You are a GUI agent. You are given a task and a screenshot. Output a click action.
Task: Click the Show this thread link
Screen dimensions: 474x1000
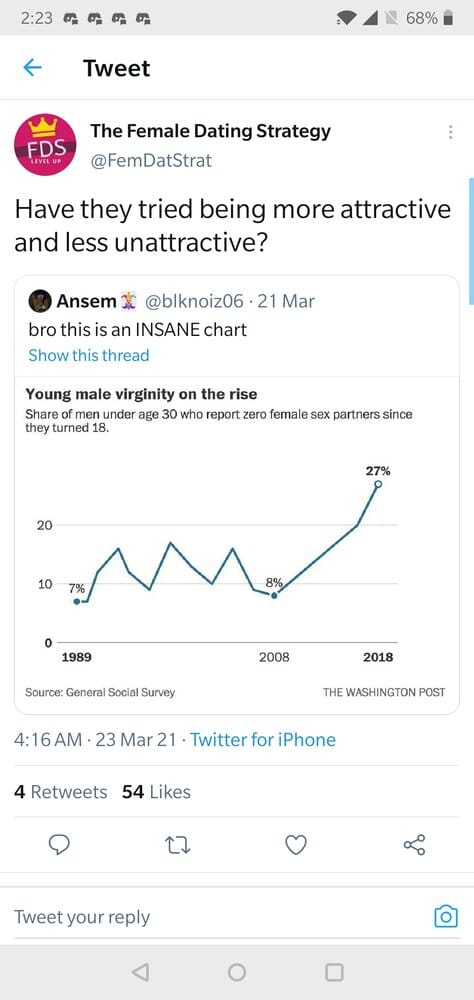point(89,355)
